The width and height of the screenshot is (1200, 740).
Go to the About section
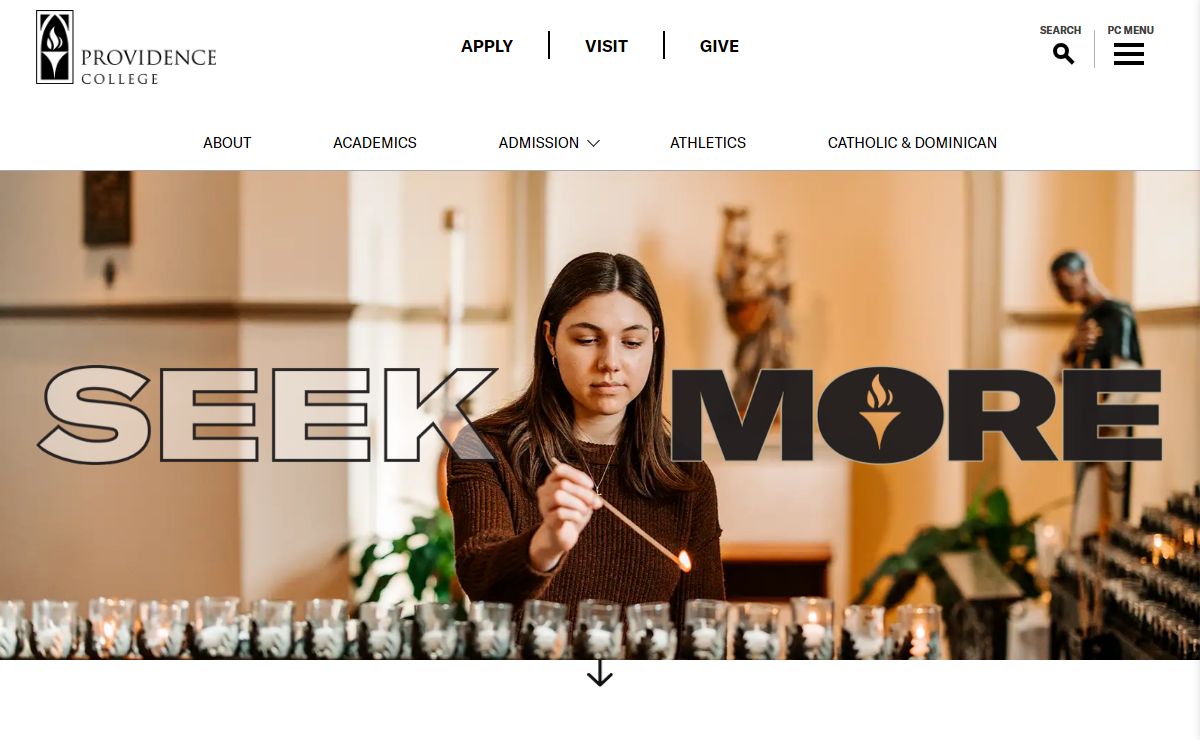click(227, 143)
